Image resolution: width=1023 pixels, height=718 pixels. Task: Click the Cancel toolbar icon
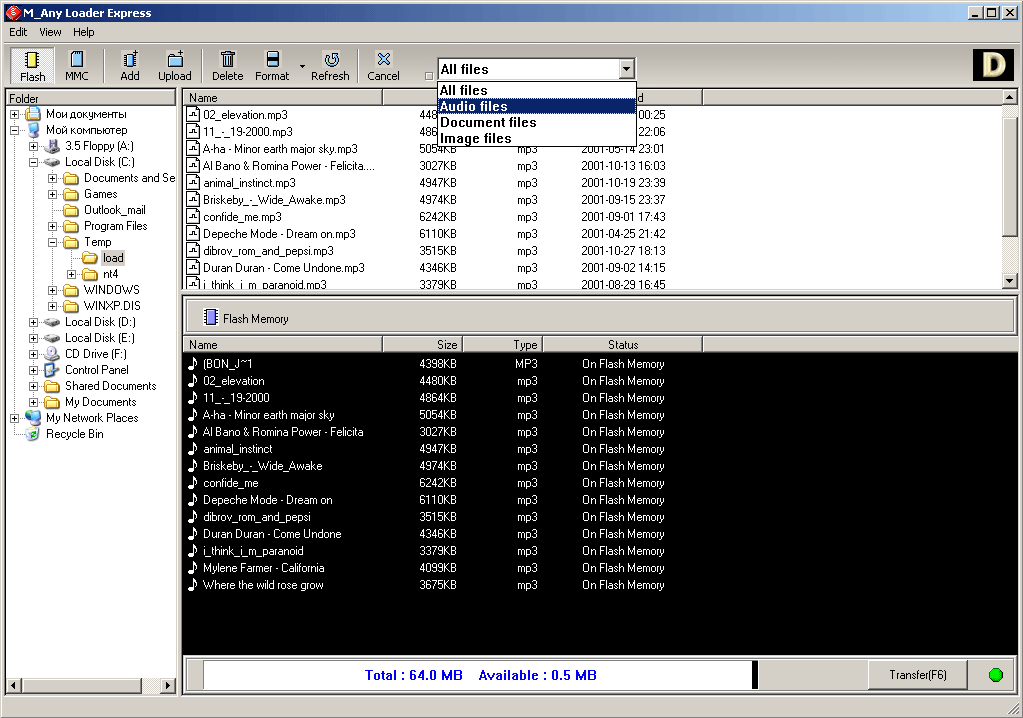click(383, 66)
